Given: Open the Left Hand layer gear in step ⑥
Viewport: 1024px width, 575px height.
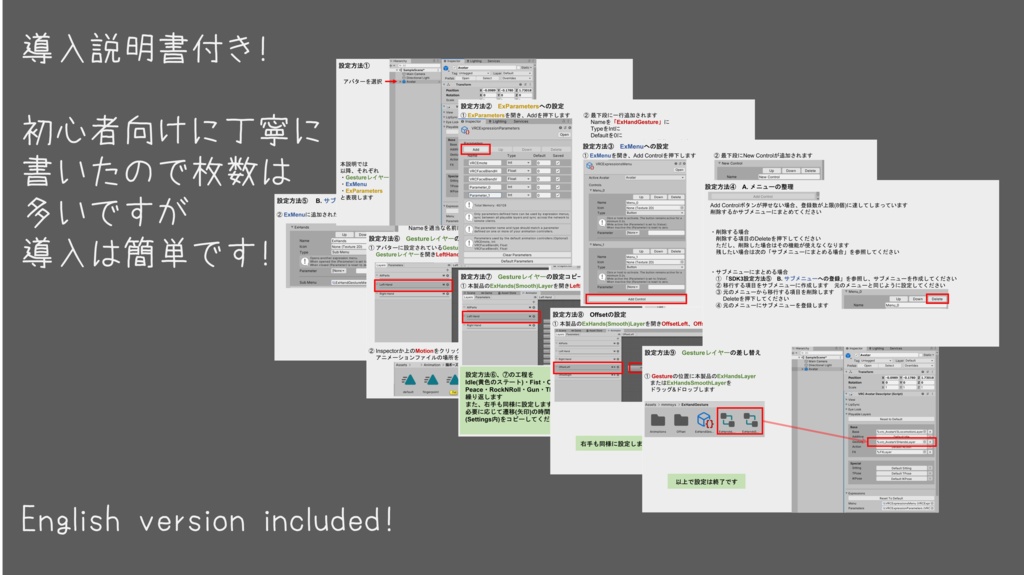Looking at the screenshot, I should tap(447, 284).
